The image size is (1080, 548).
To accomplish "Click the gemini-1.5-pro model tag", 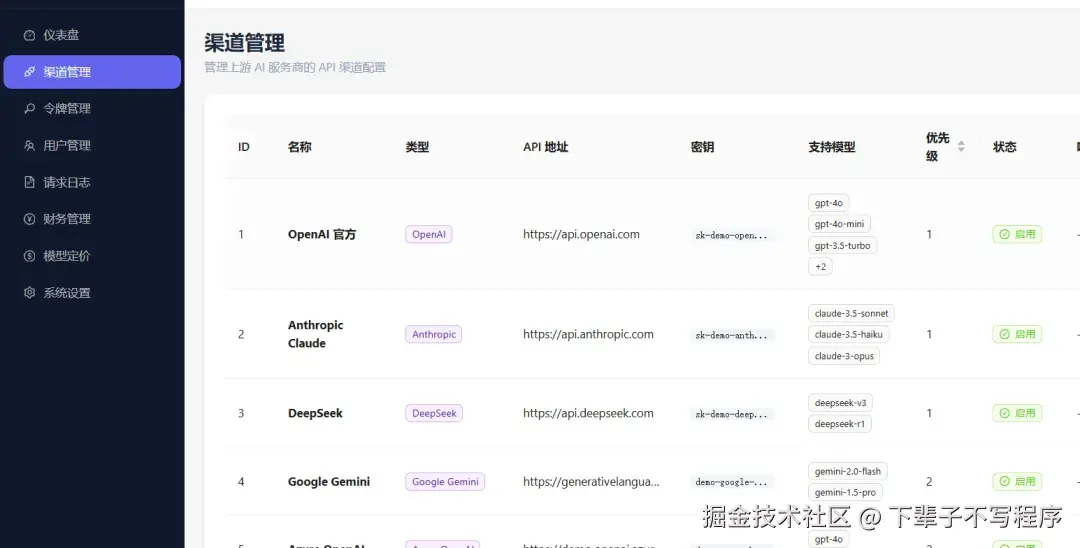I will [845, 492].
